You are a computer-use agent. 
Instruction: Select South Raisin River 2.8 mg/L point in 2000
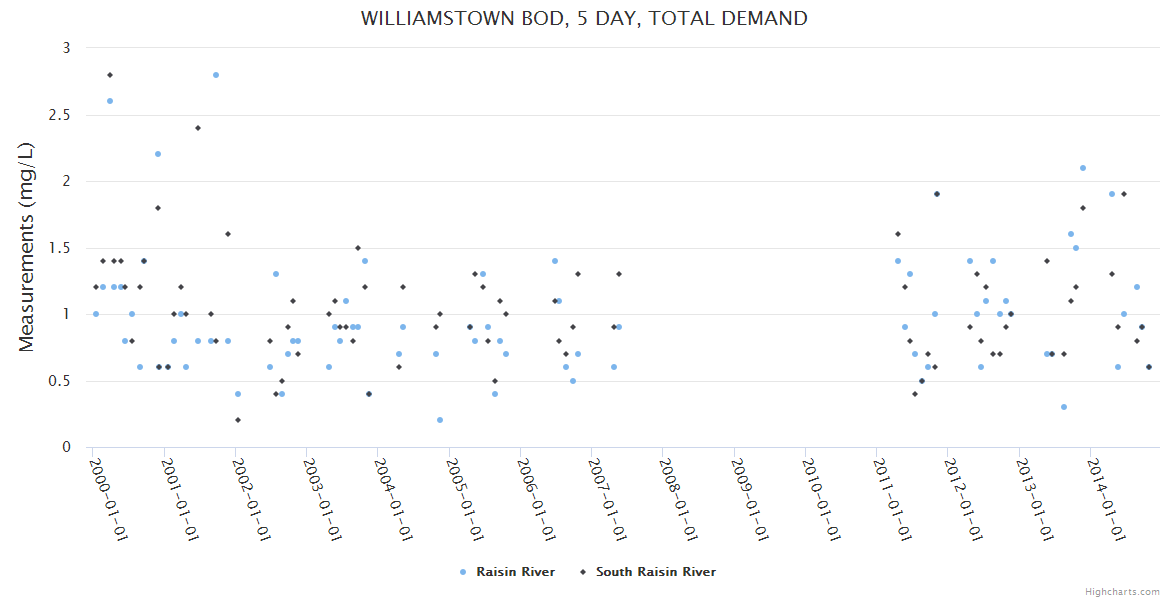[x=110, y=75]
